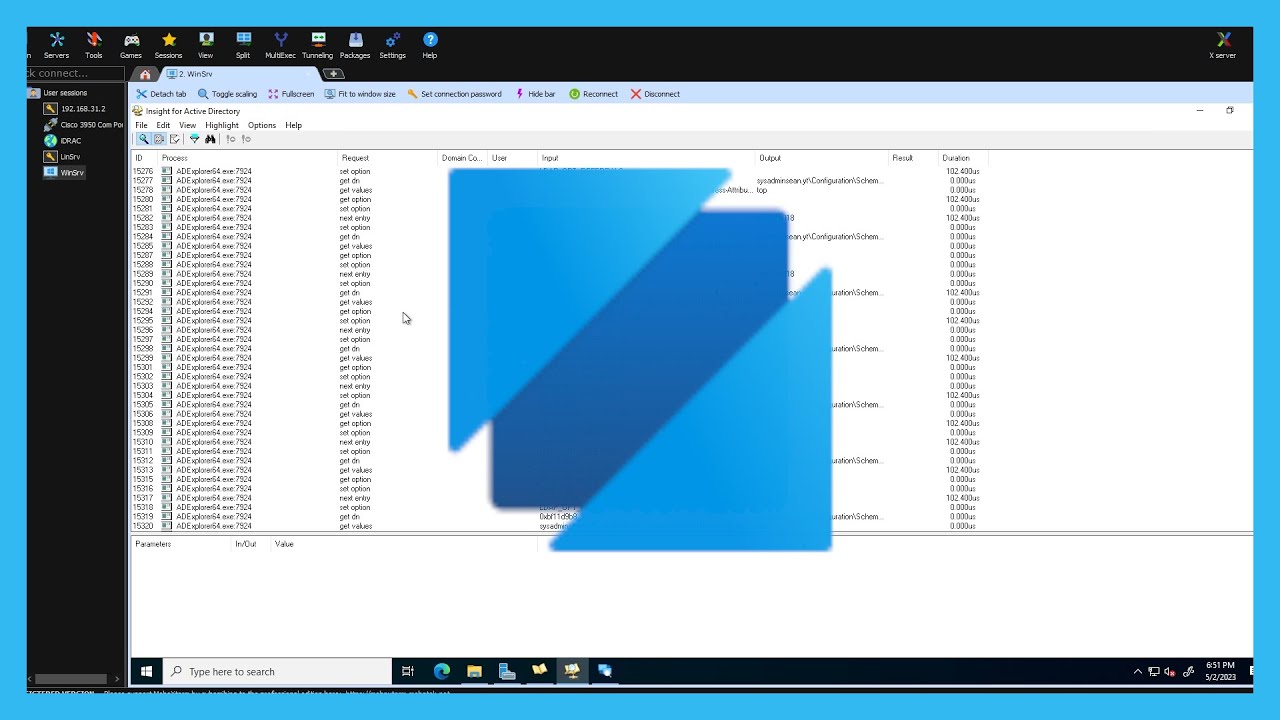Click Set connection password
The image size is (1280, 720).
click(454, 94)
